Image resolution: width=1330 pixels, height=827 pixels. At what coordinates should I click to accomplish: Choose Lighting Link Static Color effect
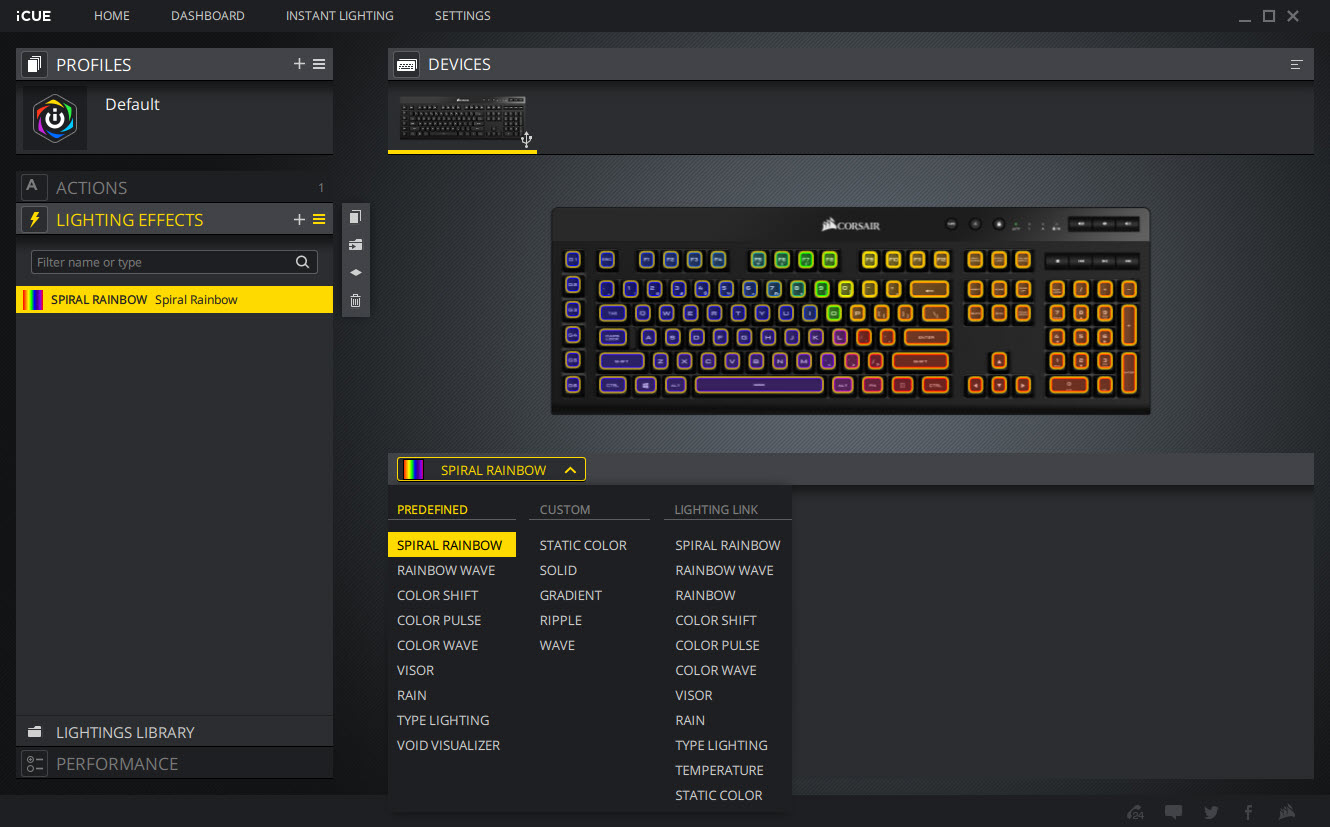719,795
